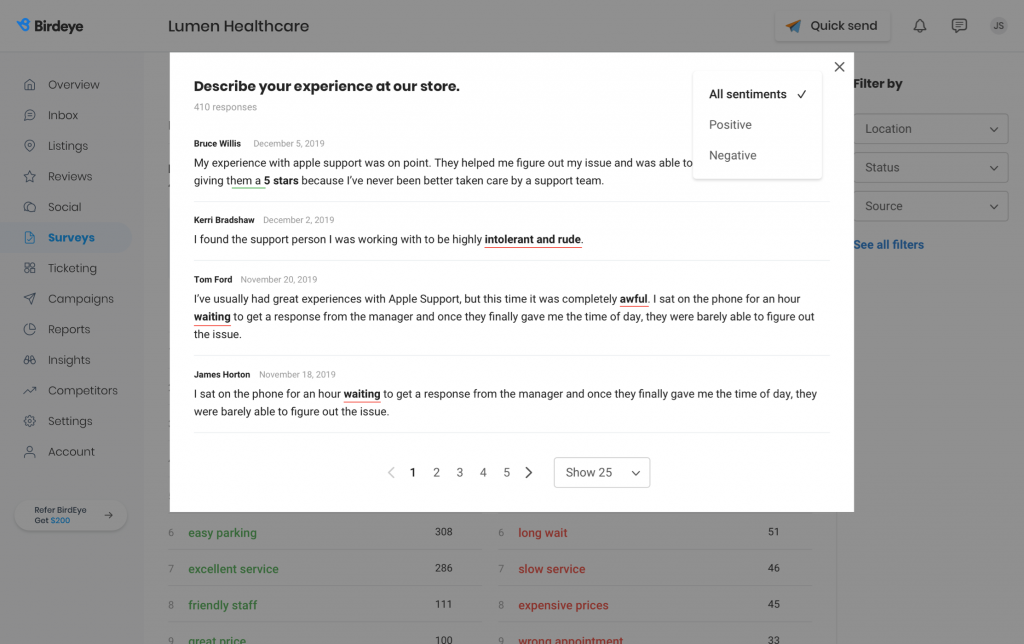Open the Social panel icon
The height and width of the screenshot is (644, 1024).
31,207
